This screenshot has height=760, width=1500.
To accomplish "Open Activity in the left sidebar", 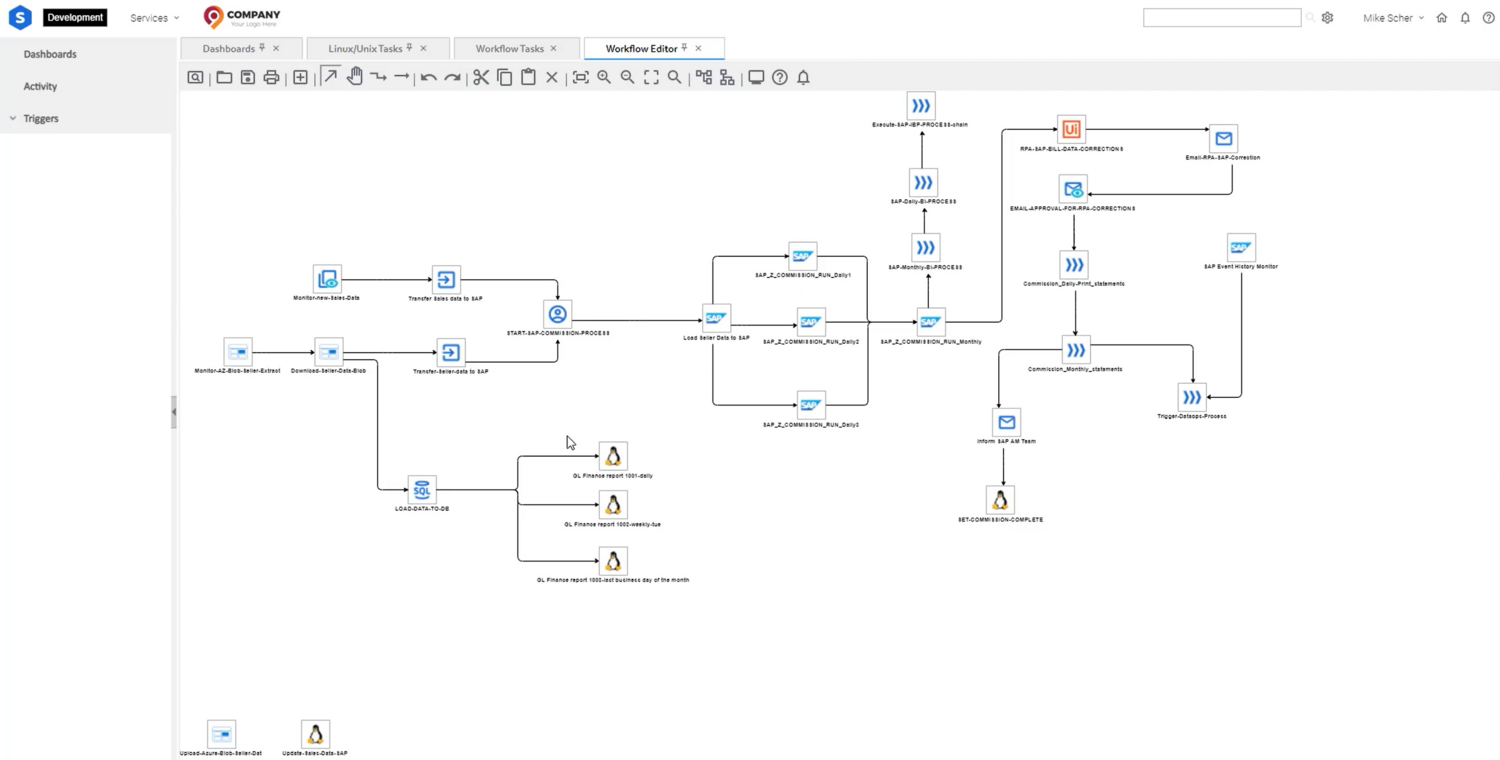I will (40, 86).
